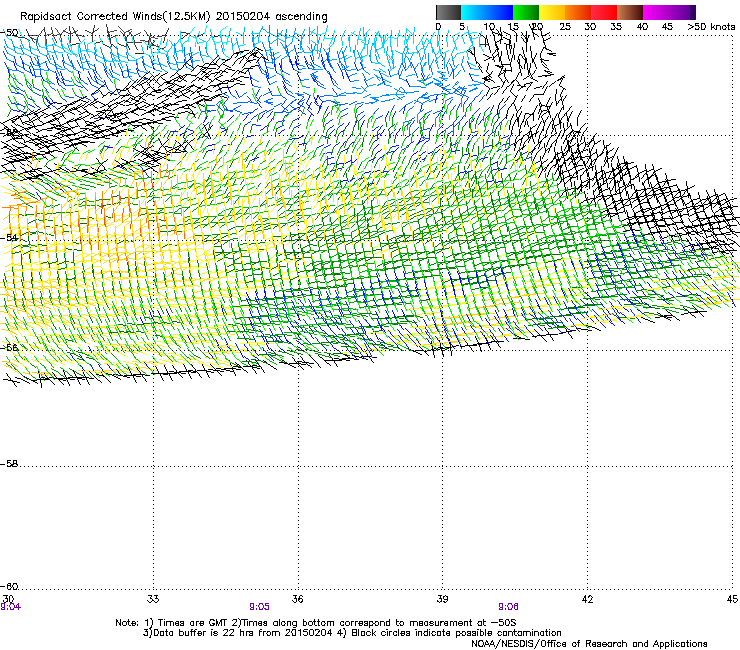Click the cyan-blue 5-15 knots color segment
The height and width of the screenshot is (650, 740).
[487, 12]
